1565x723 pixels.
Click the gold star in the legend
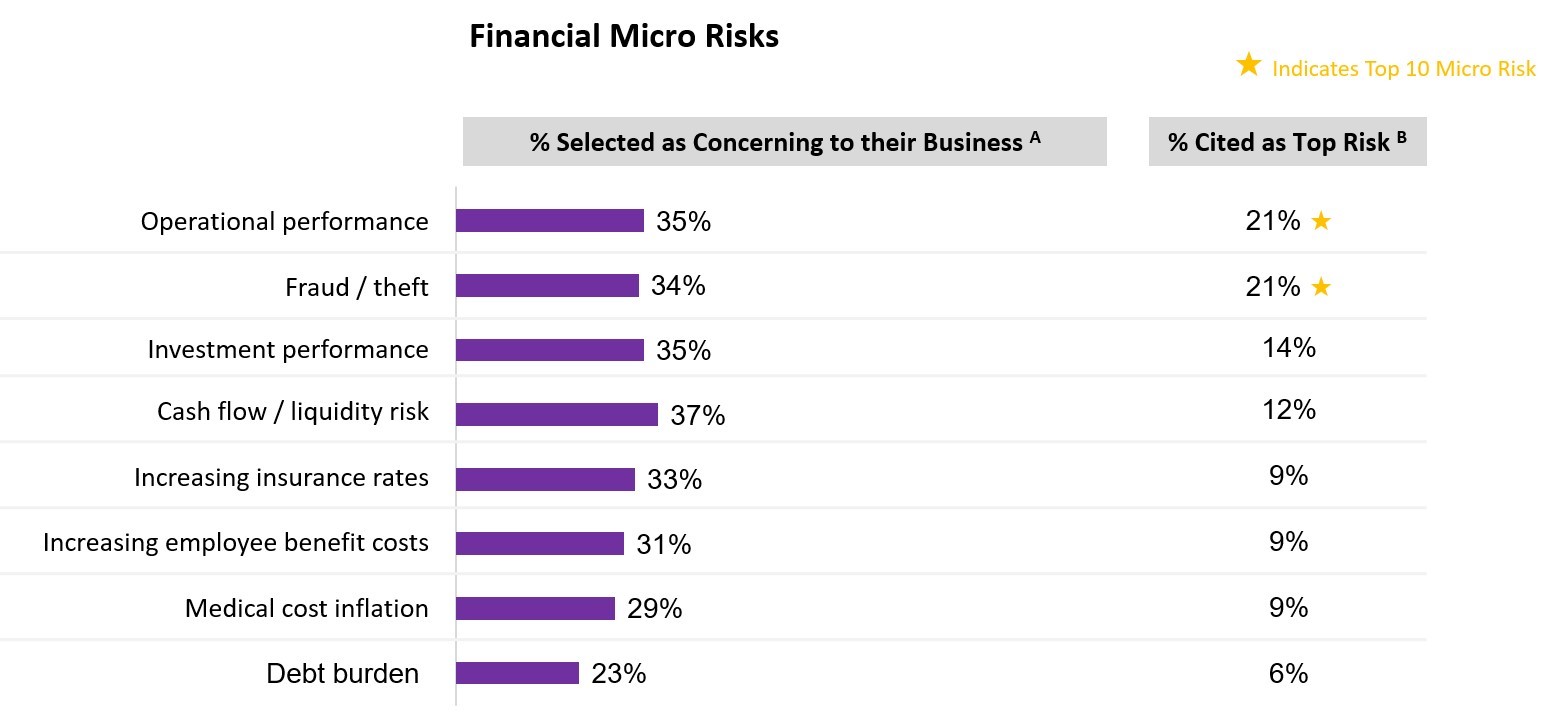(1248, 65)
